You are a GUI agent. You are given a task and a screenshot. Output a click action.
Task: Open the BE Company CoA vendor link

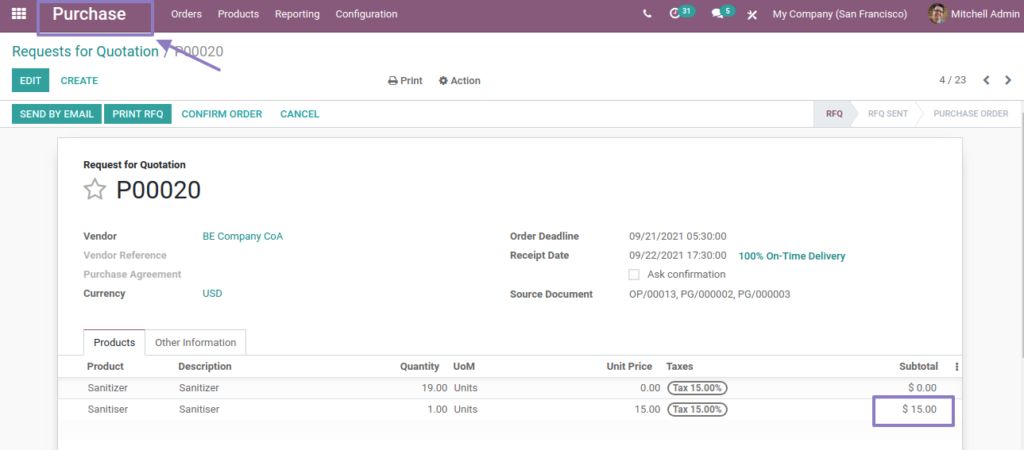(x=242, y=236)
